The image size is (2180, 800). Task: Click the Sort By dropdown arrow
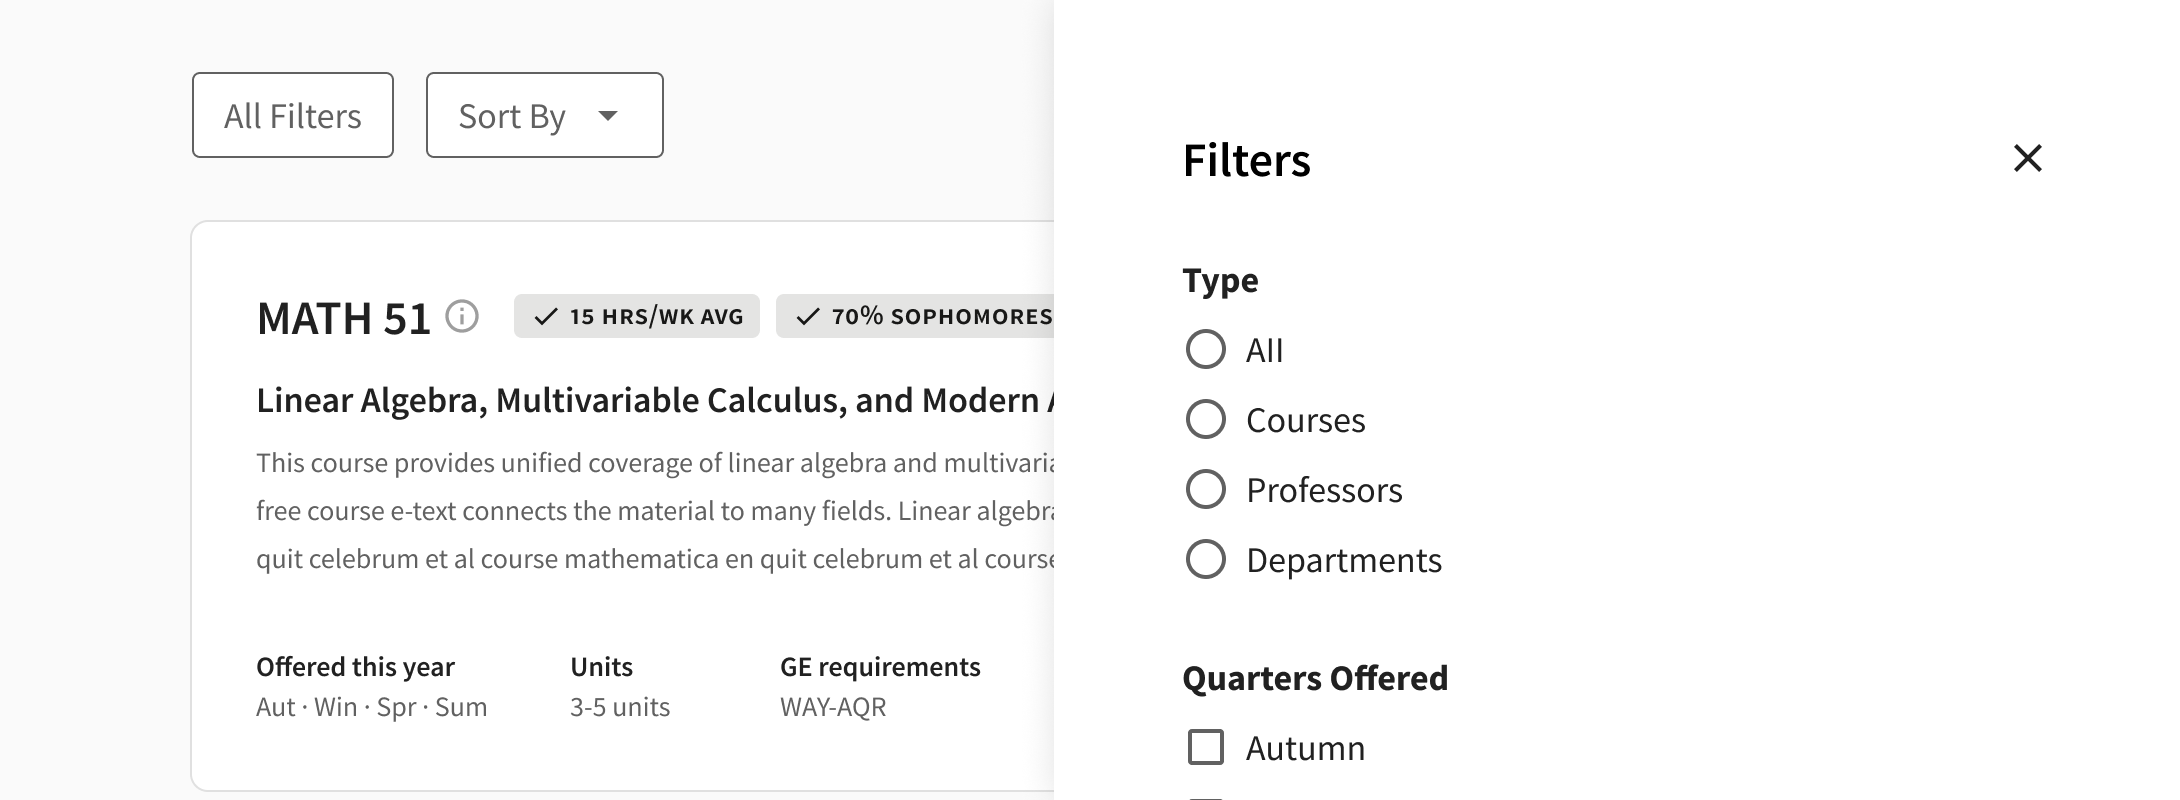(607, 115)
